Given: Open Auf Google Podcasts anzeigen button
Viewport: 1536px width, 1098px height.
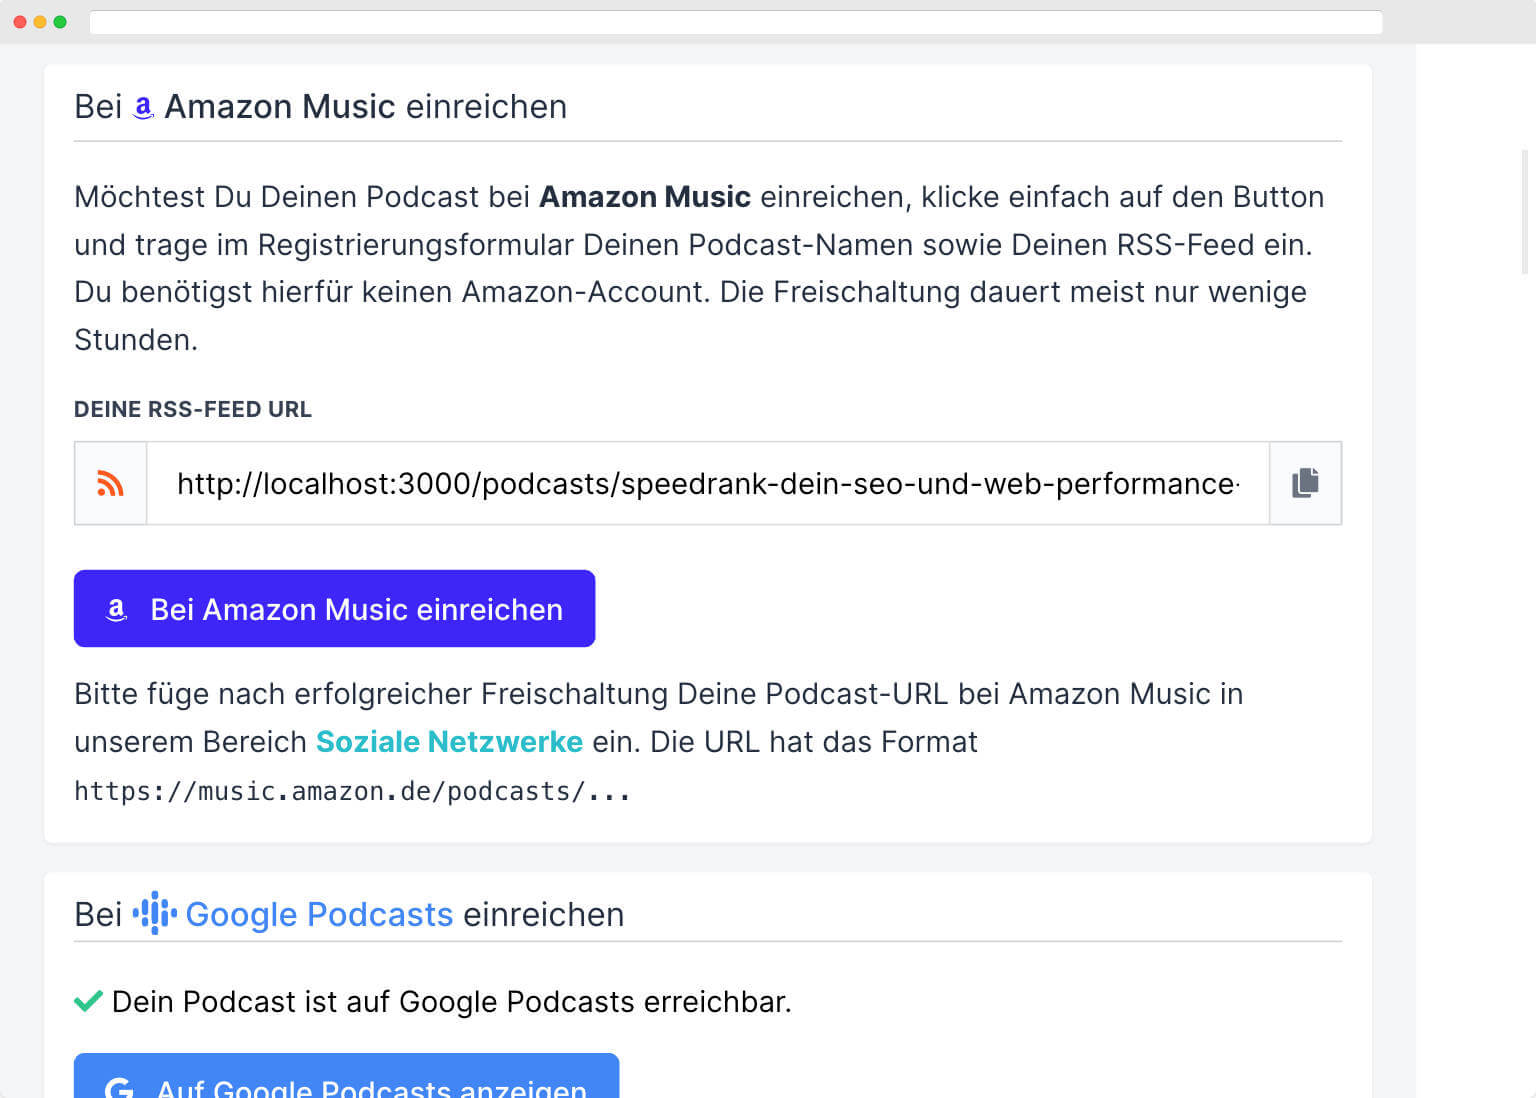Looking at the screenshot, I should click(x=346, y=1076).
